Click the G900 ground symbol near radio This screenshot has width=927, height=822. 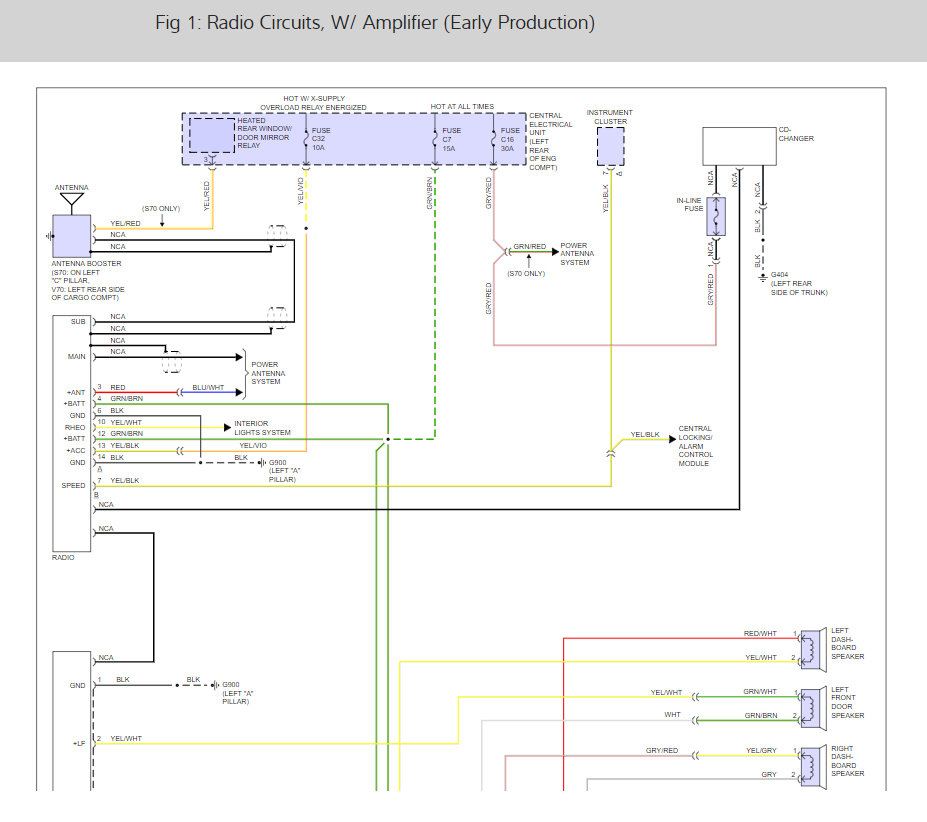(262, 462)
